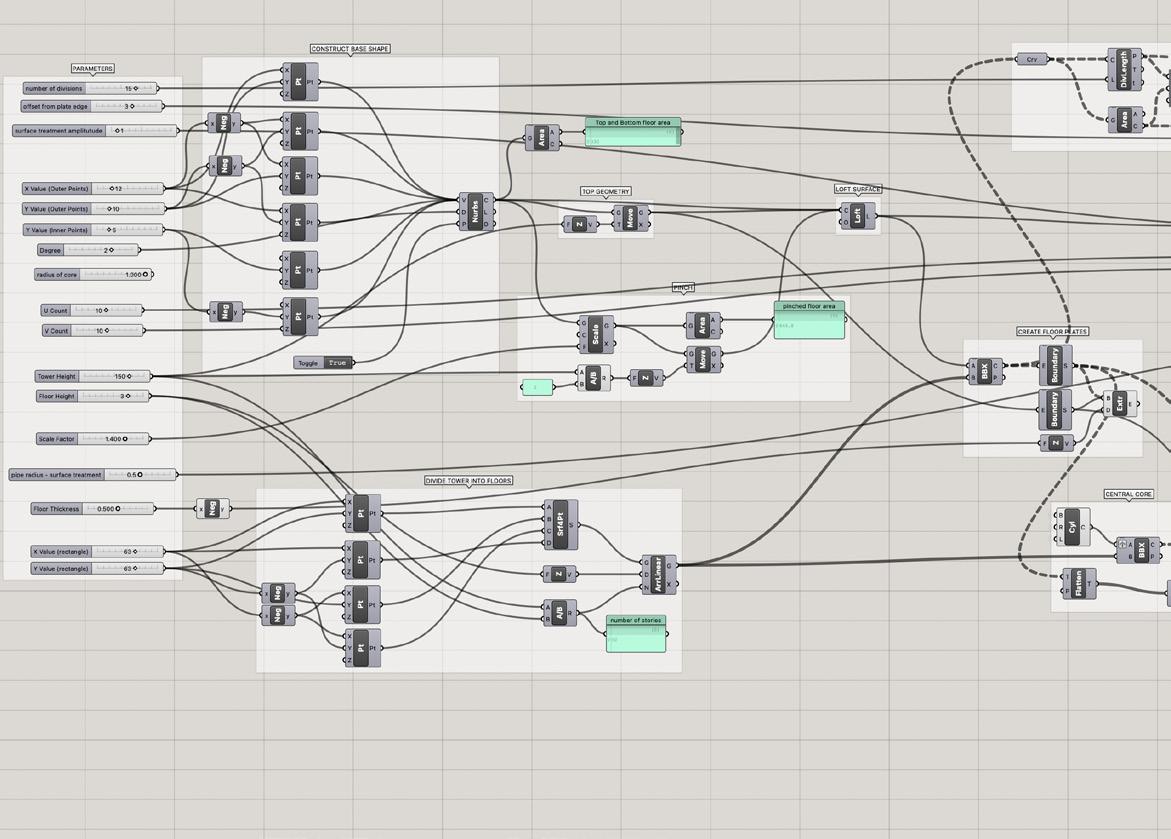Select the Z vector component in TOP GEOMETRY
1171x839 pixels.
pyautogui.click(x=579, y=224)
